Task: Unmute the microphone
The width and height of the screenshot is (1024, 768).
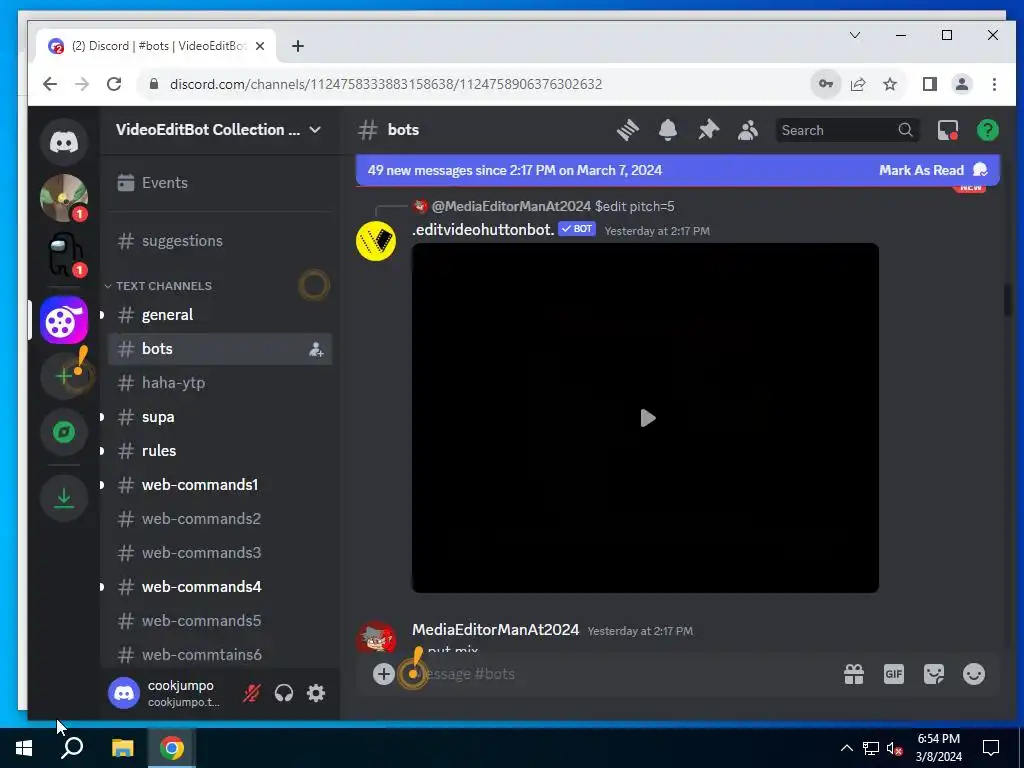Action: pos(251,693)
